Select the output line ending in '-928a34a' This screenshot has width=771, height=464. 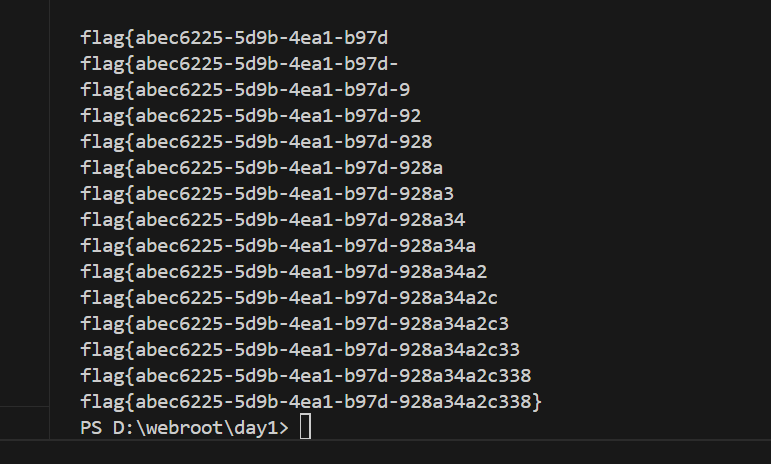point(278,246)
